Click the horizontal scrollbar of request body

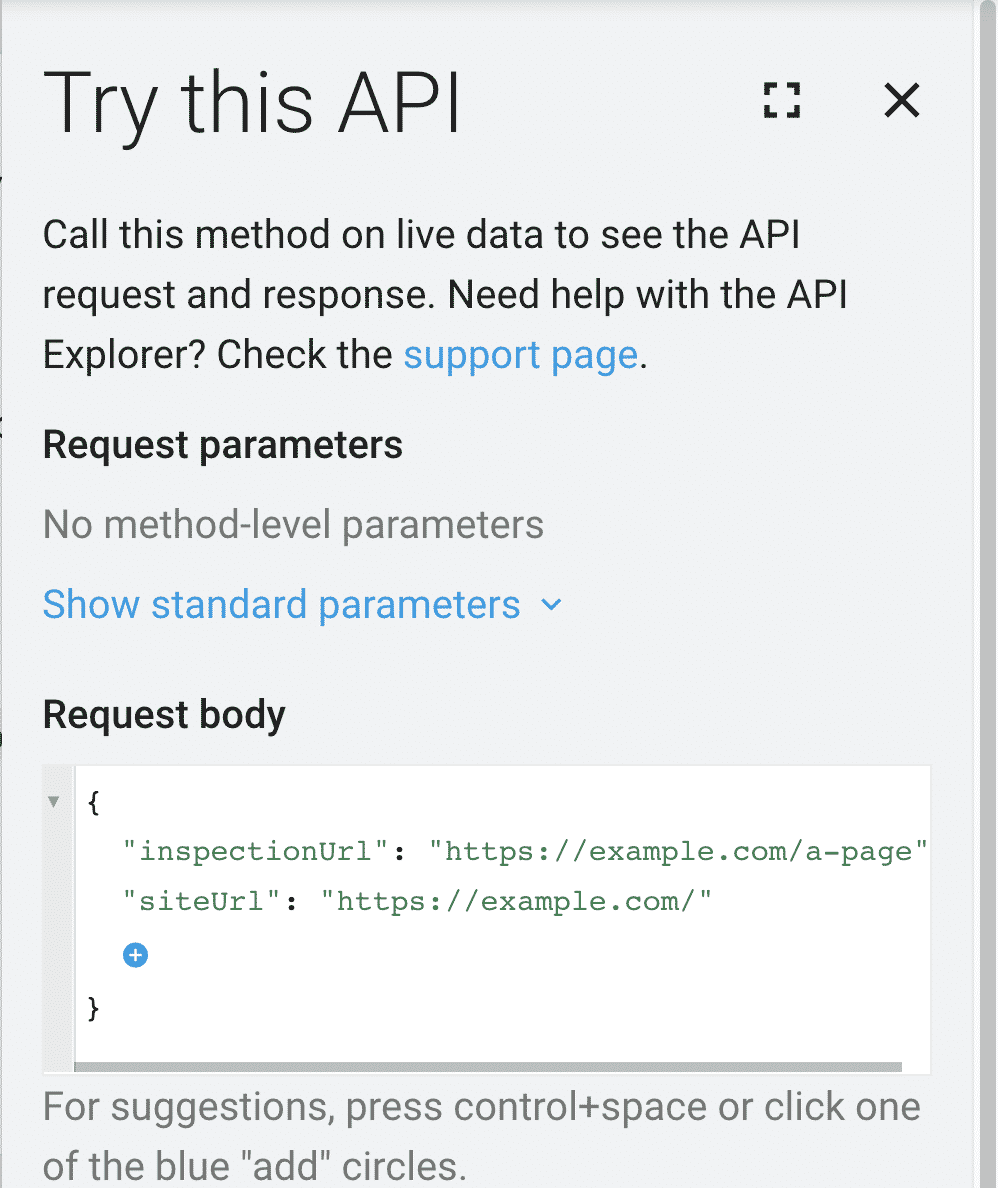[488, 1067]
